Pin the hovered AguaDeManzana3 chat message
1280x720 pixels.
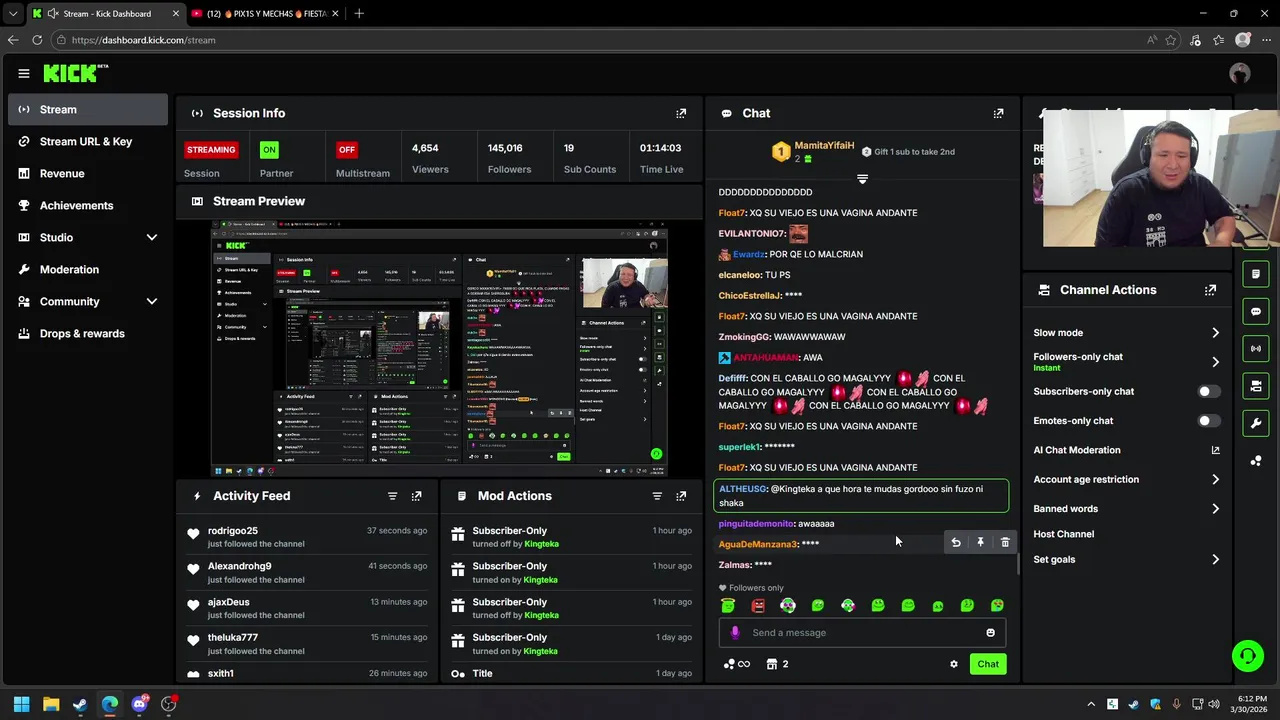pyautogui.click(x=980, y=542)
